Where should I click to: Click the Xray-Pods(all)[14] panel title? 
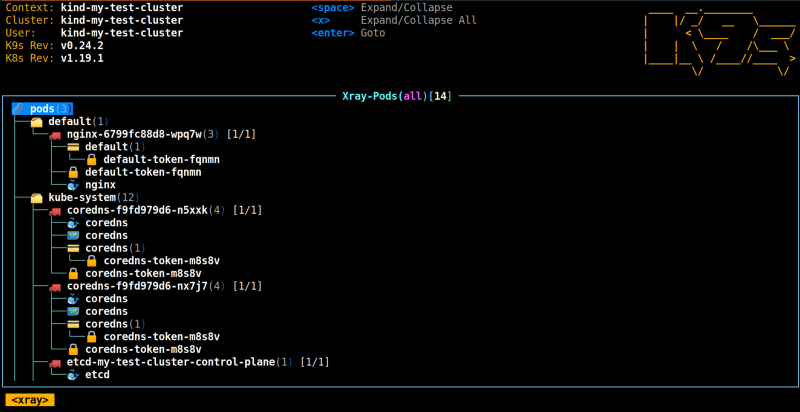click(x=397, y=95)
